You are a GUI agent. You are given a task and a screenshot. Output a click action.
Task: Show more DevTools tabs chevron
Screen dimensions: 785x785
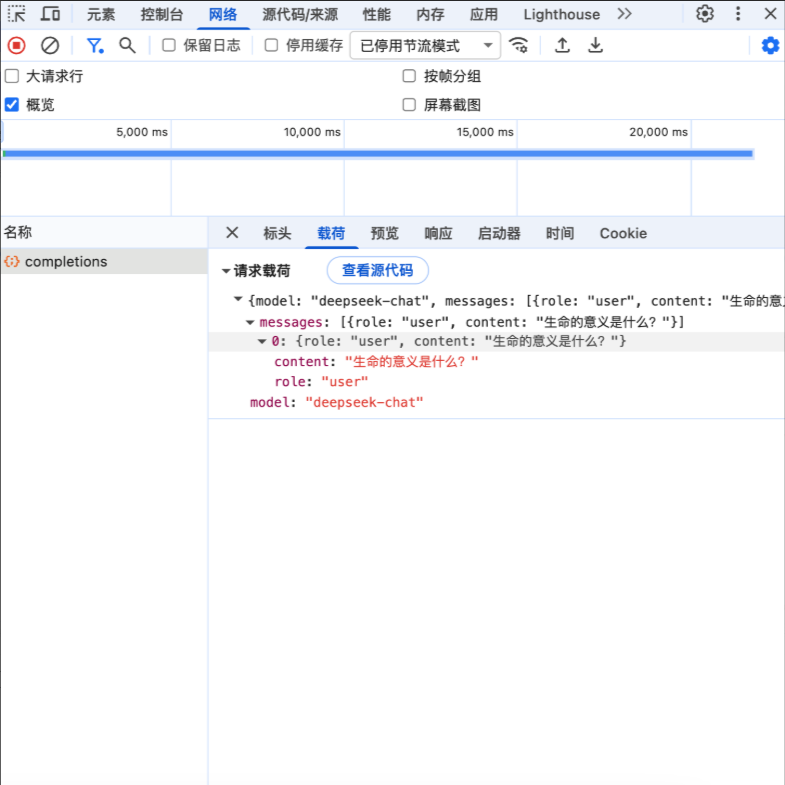[x=624, y=14]
